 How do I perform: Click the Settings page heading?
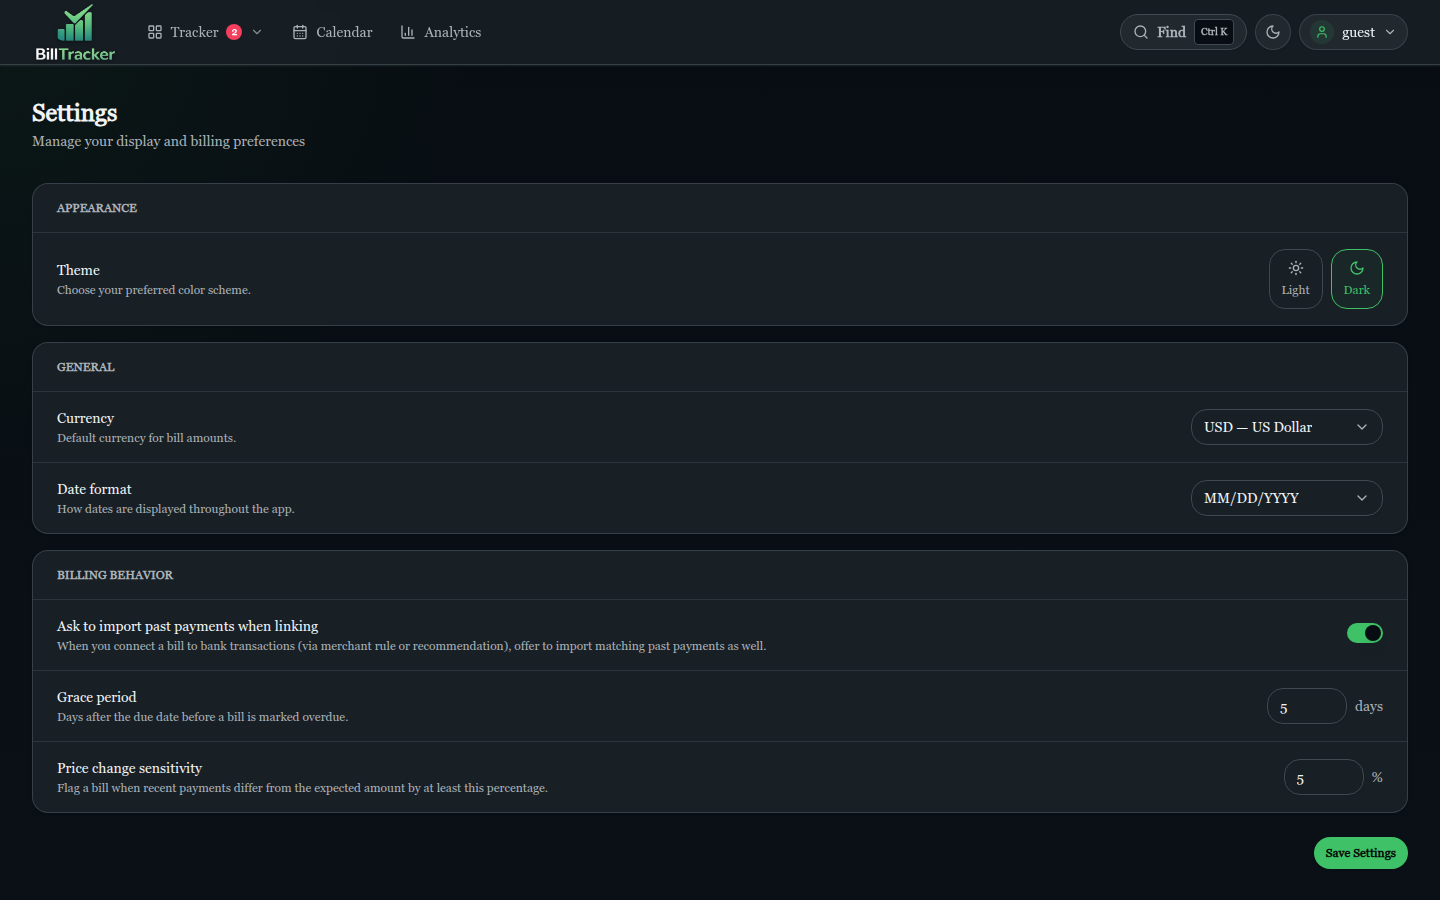75,113
